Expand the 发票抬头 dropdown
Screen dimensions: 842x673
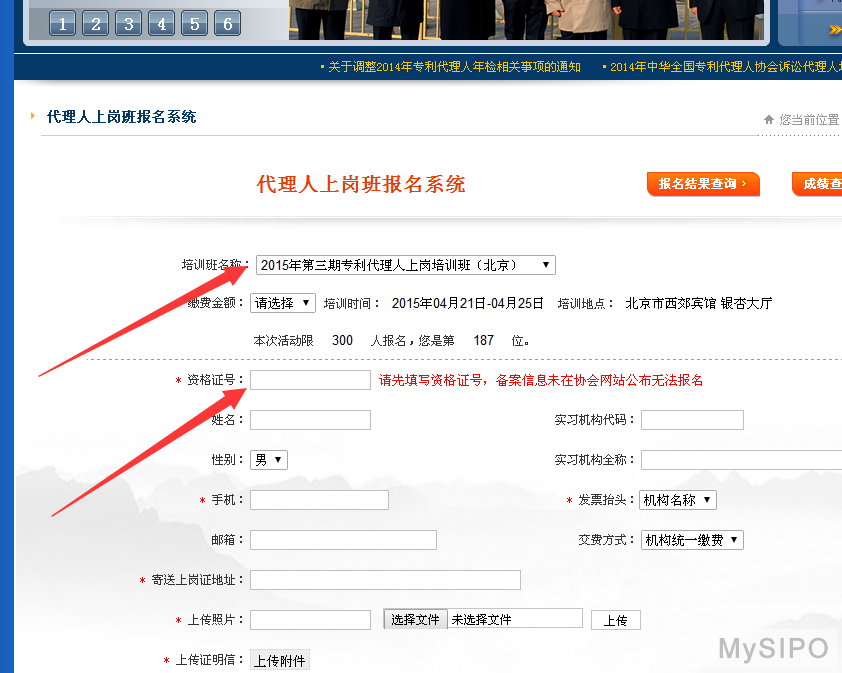click(x=678, y=500)
